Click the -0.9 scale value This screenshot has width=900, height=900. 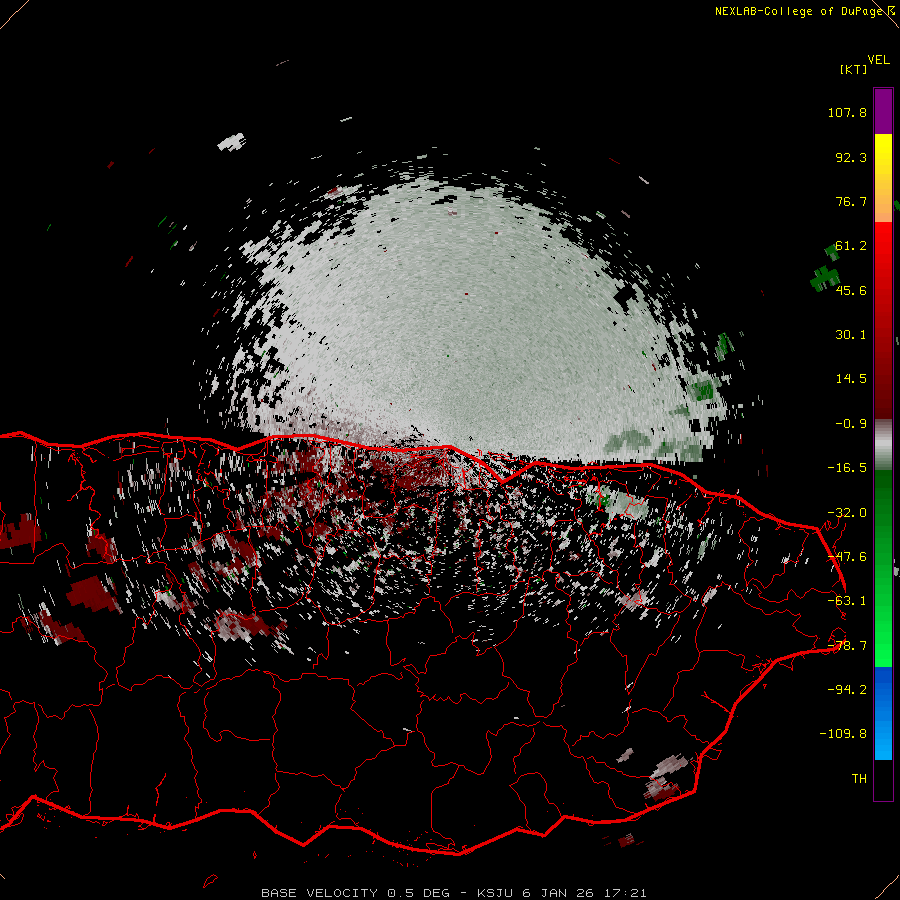coord(851,424)
